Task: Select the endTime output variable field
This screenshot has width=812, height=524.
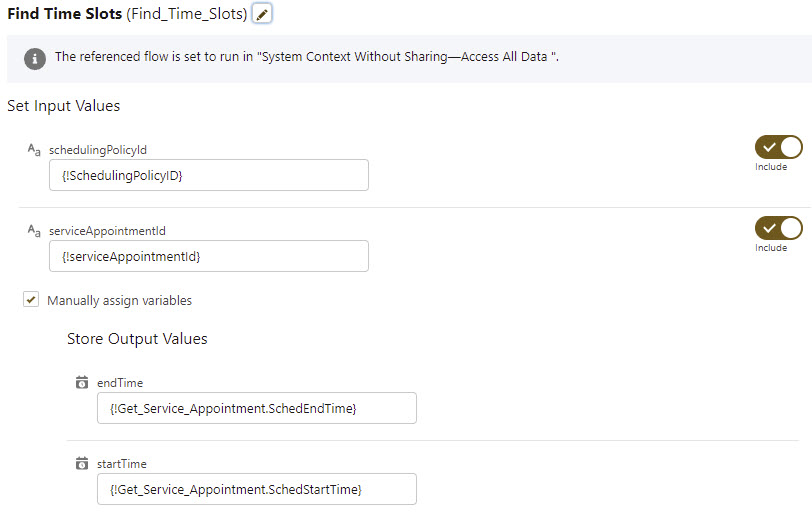Action: 256,408
